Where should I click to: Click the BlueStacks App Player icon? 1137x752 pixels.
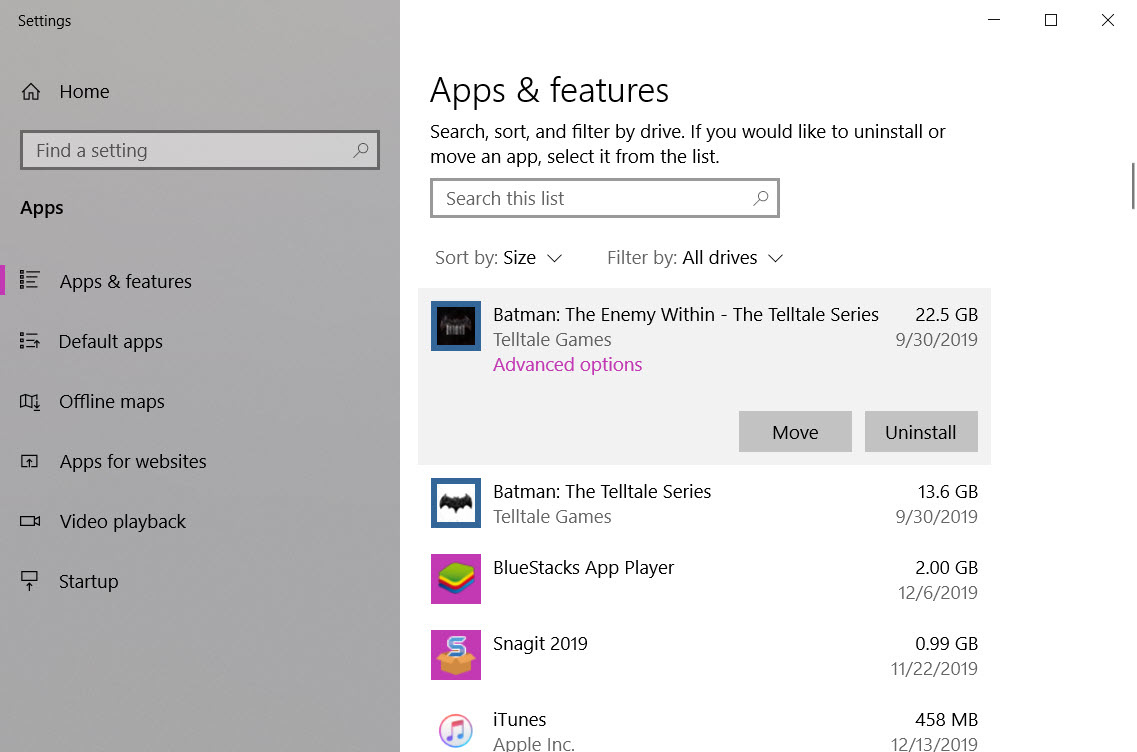[455, 579]
